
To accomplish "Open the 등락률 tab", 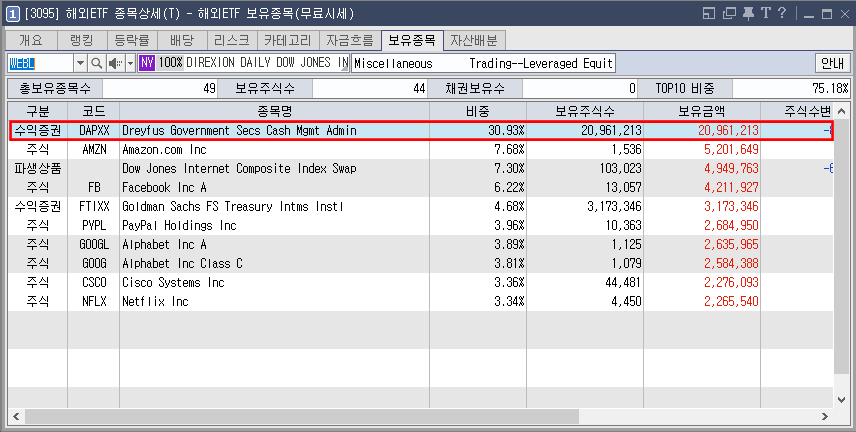I will click(x=132, y=40).
